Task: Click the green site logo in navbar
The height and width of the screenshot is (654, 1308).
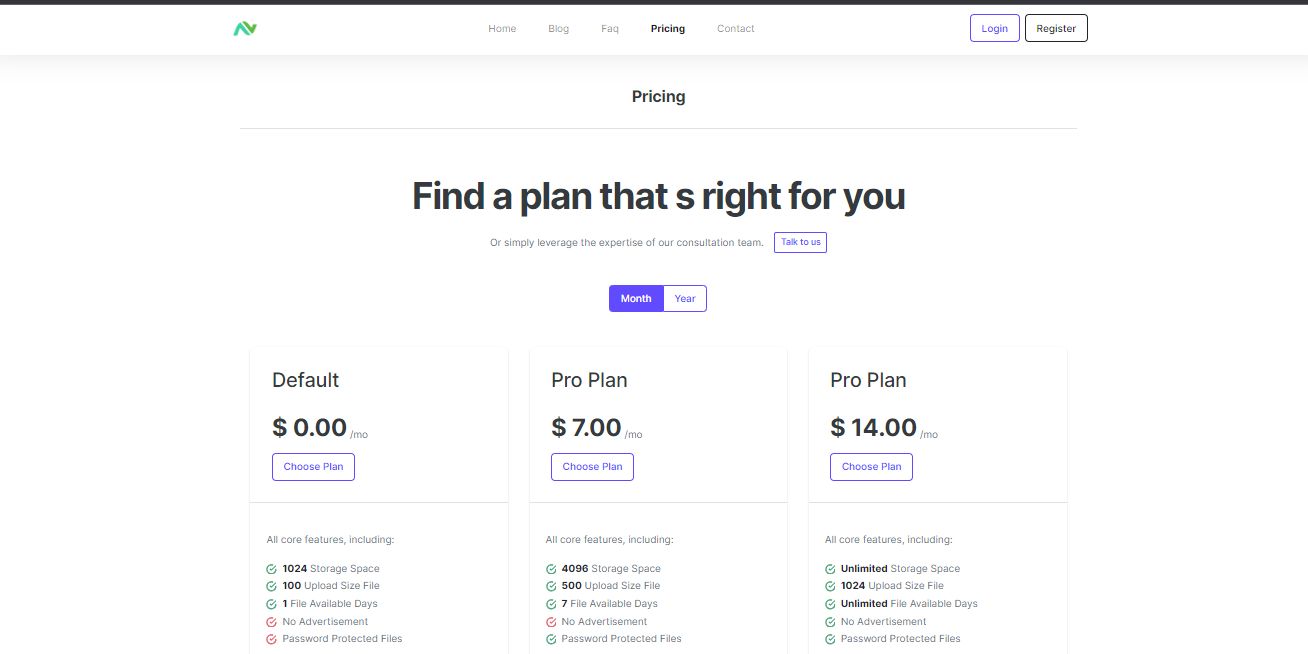Action: [x=245, y=29]
